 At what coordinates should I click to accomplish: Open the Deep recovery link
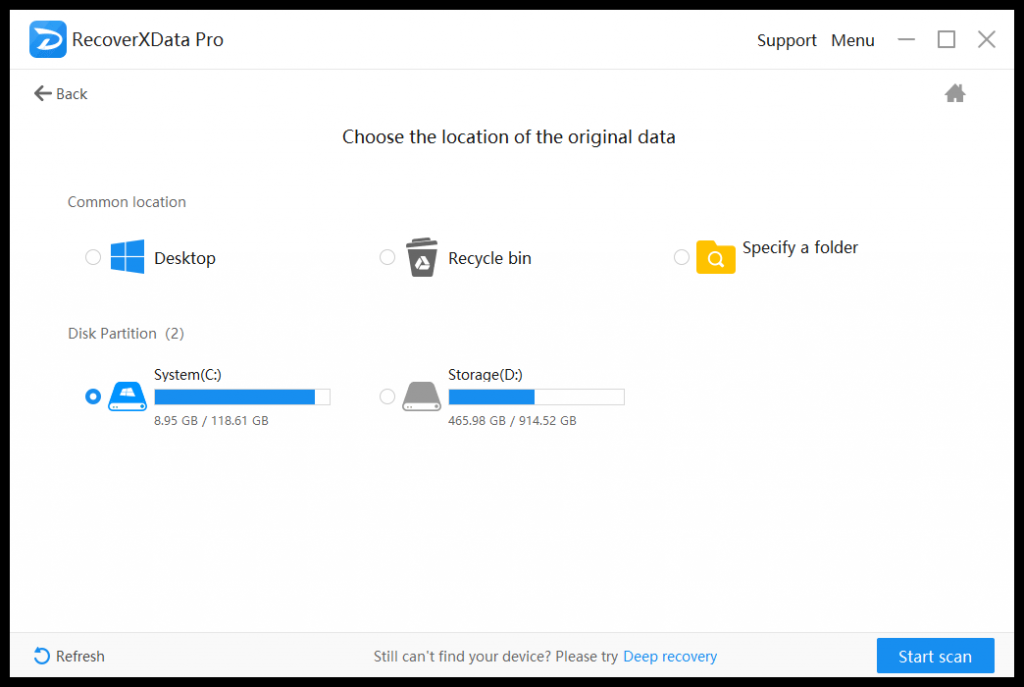(x=670, y=656)
